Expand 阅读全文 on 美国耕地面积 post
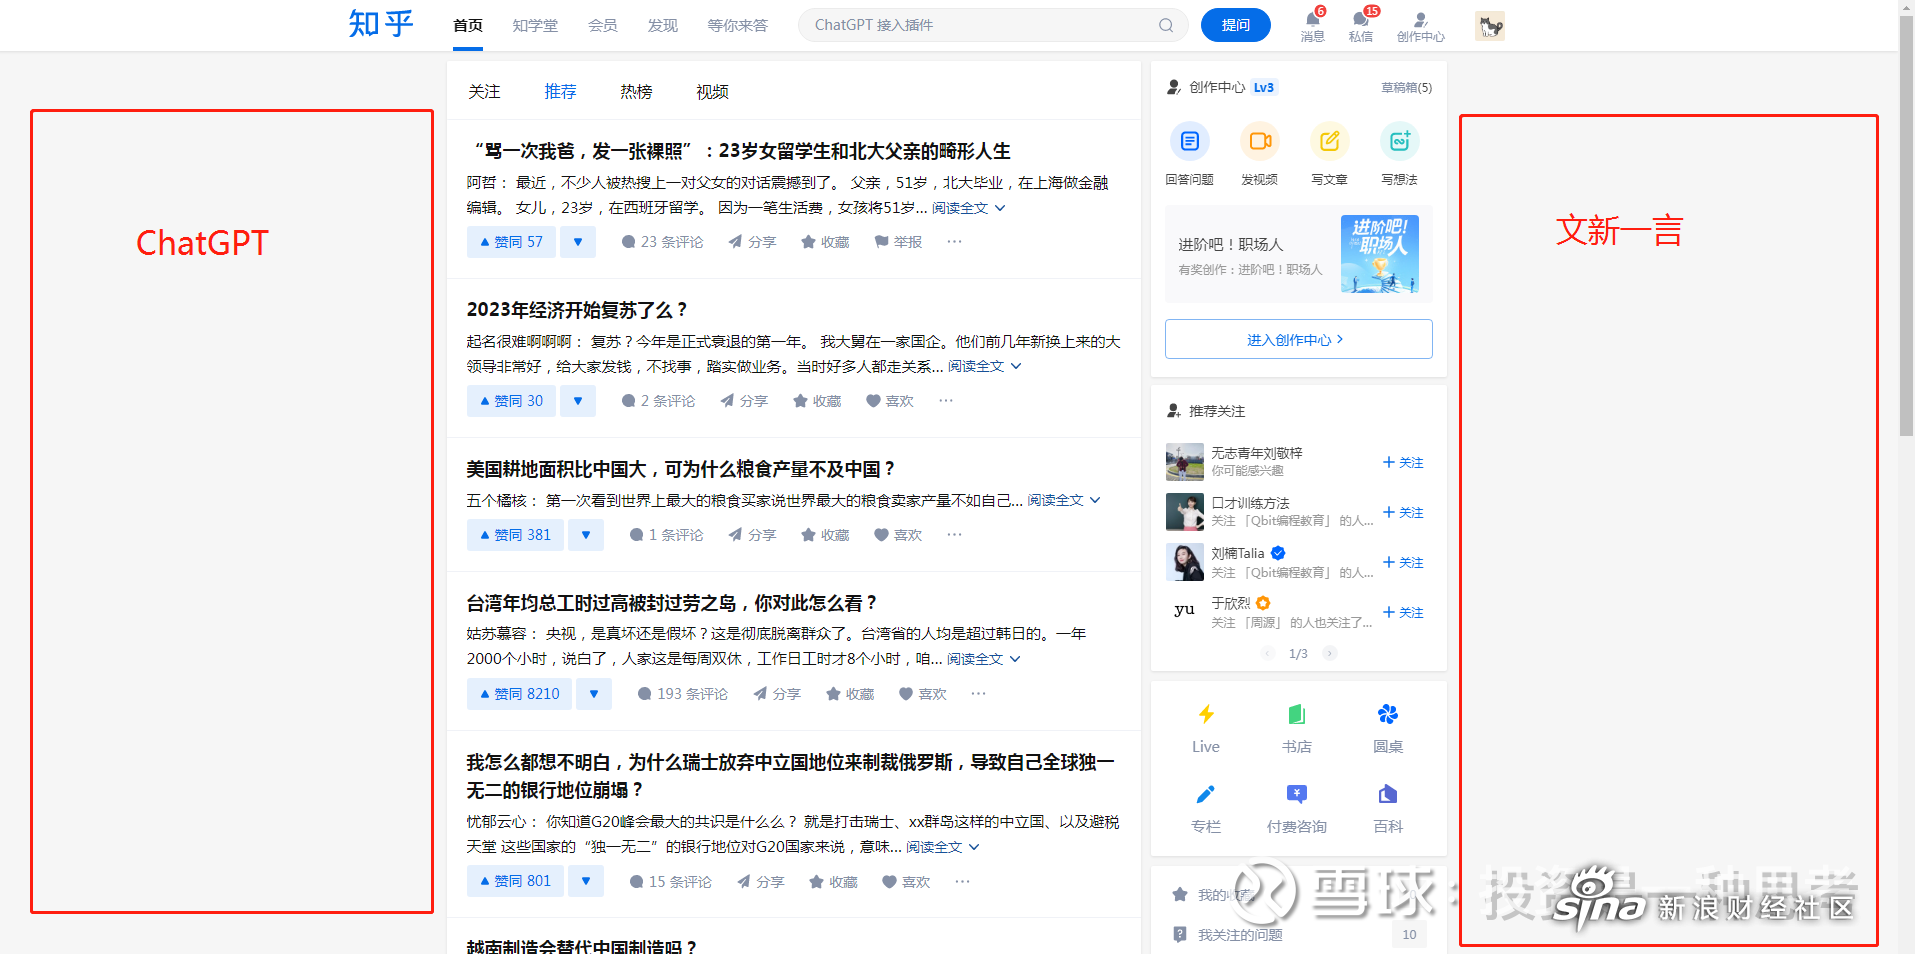This screenshot has width=1915, height=954. click(x=1064, y=500)
